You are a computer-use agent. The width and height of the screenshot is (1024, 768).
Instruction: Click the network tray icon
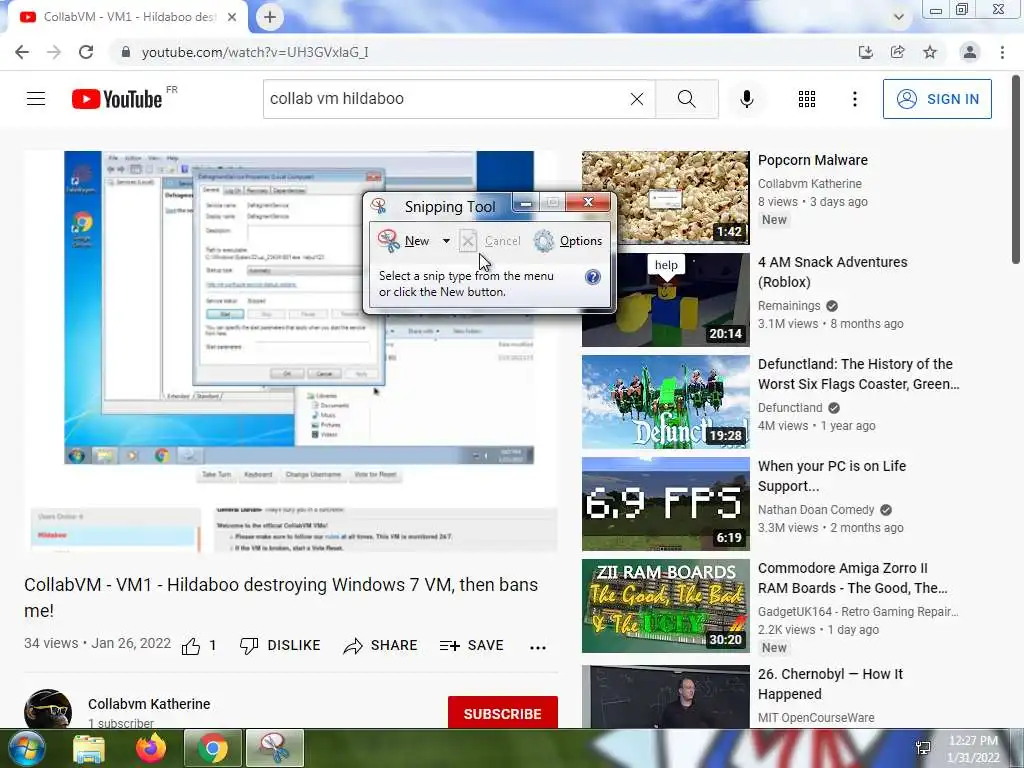coord(923,748)
